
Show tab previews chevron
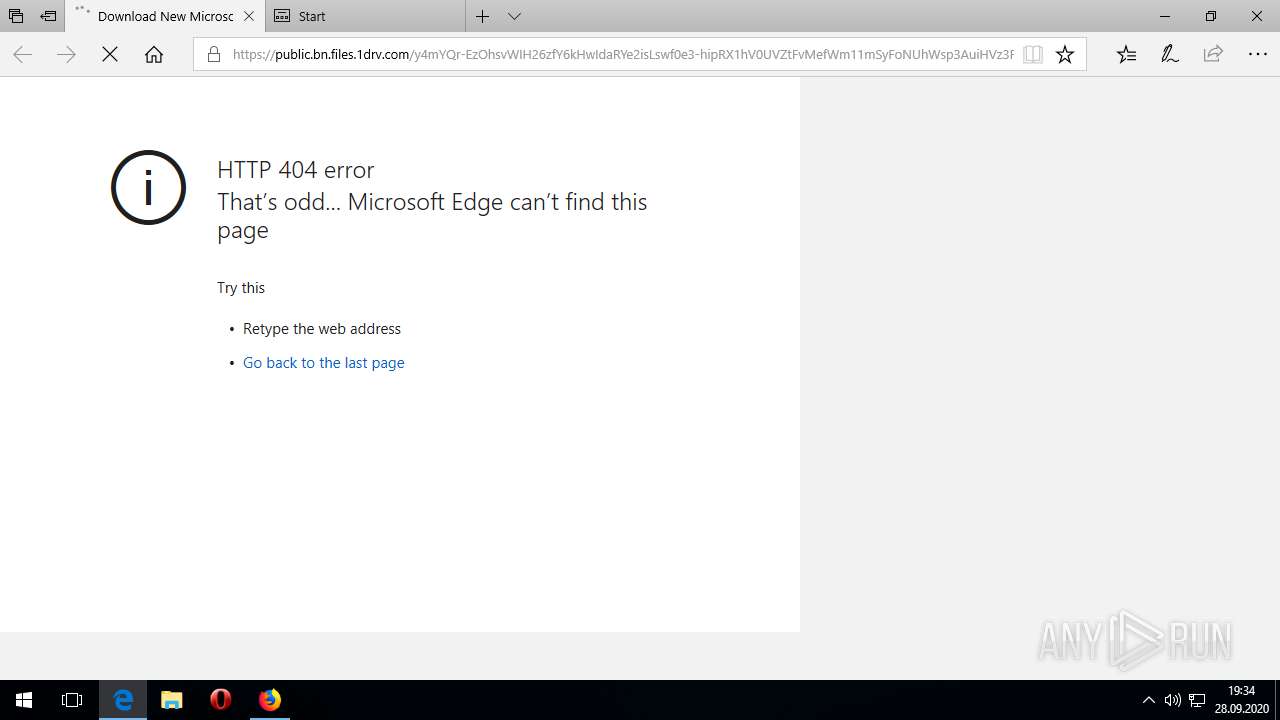(x=514, y=16)
